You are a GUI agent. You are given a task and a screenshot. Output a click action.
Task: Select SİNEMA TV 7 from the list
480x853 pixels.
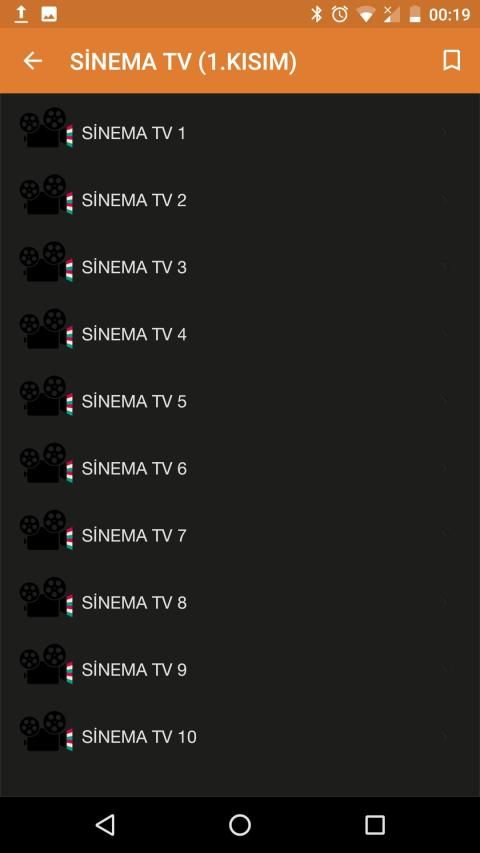point(240,536)
